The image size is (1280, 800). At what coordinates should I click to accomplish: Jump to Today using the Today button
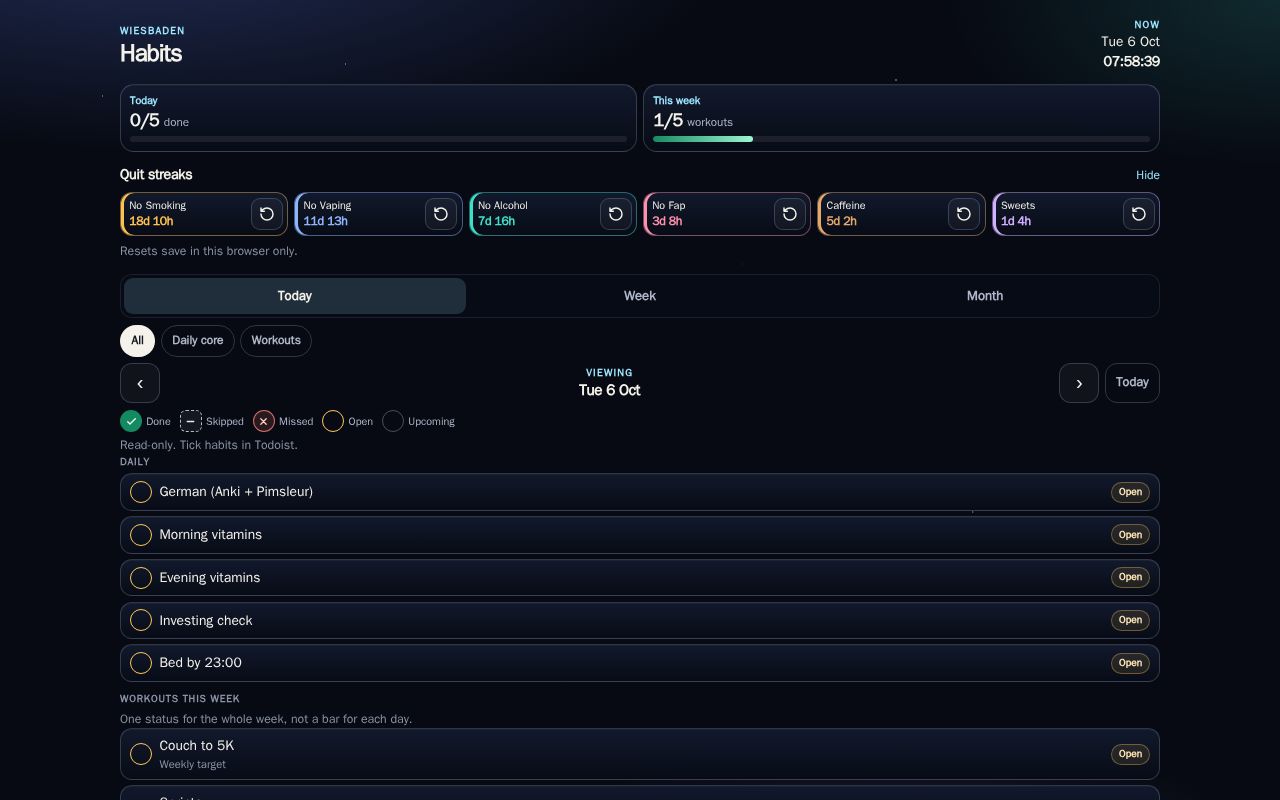coord(1132,383)
